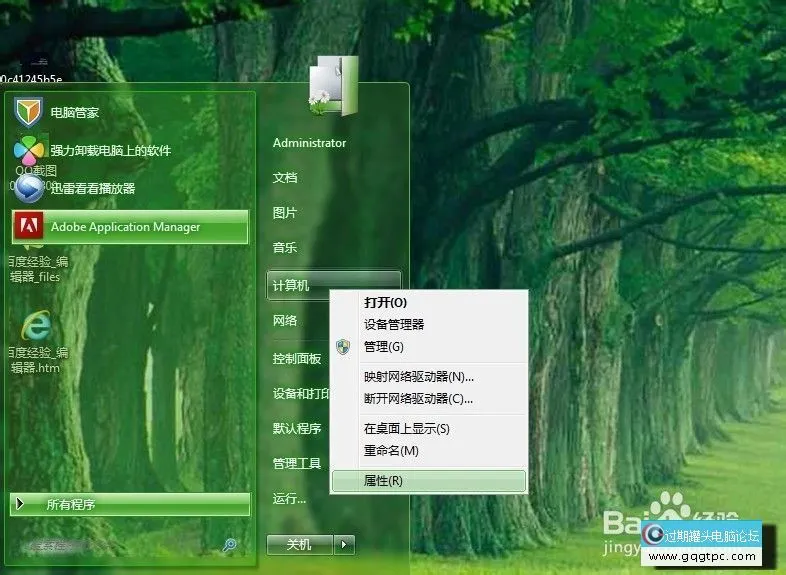Click 迅雷看看播放器 entry text
Image resolution: width=786 pixels, height=575 pixels.
tap(93, 188)
